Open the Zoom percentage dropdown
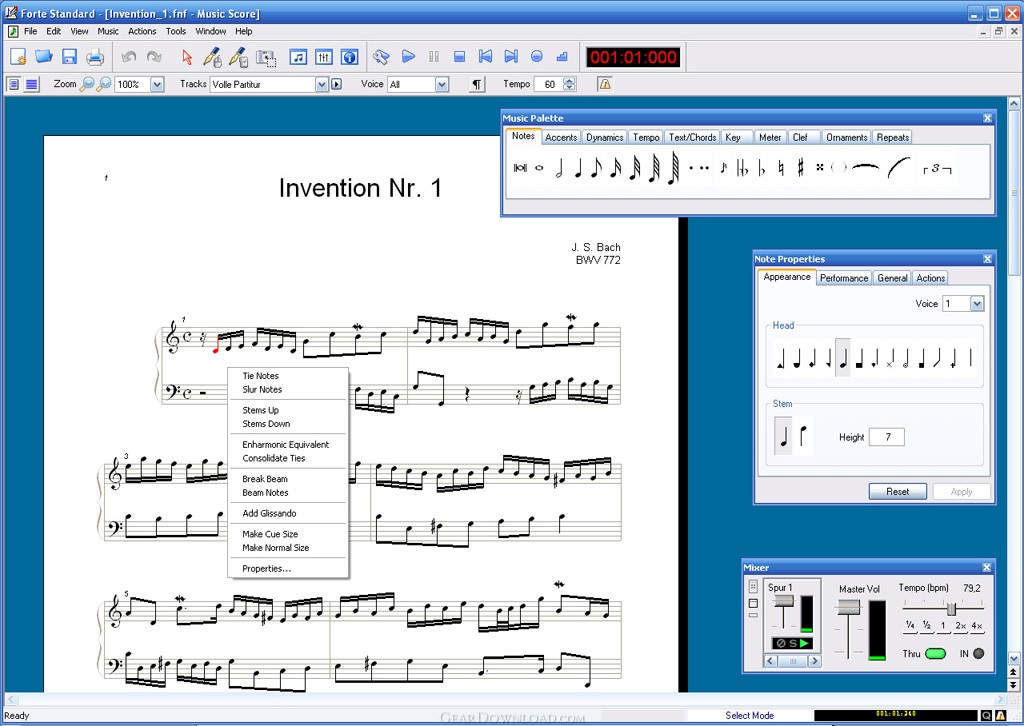Viewport: 1024px width, 726px height. coord(157,84)
